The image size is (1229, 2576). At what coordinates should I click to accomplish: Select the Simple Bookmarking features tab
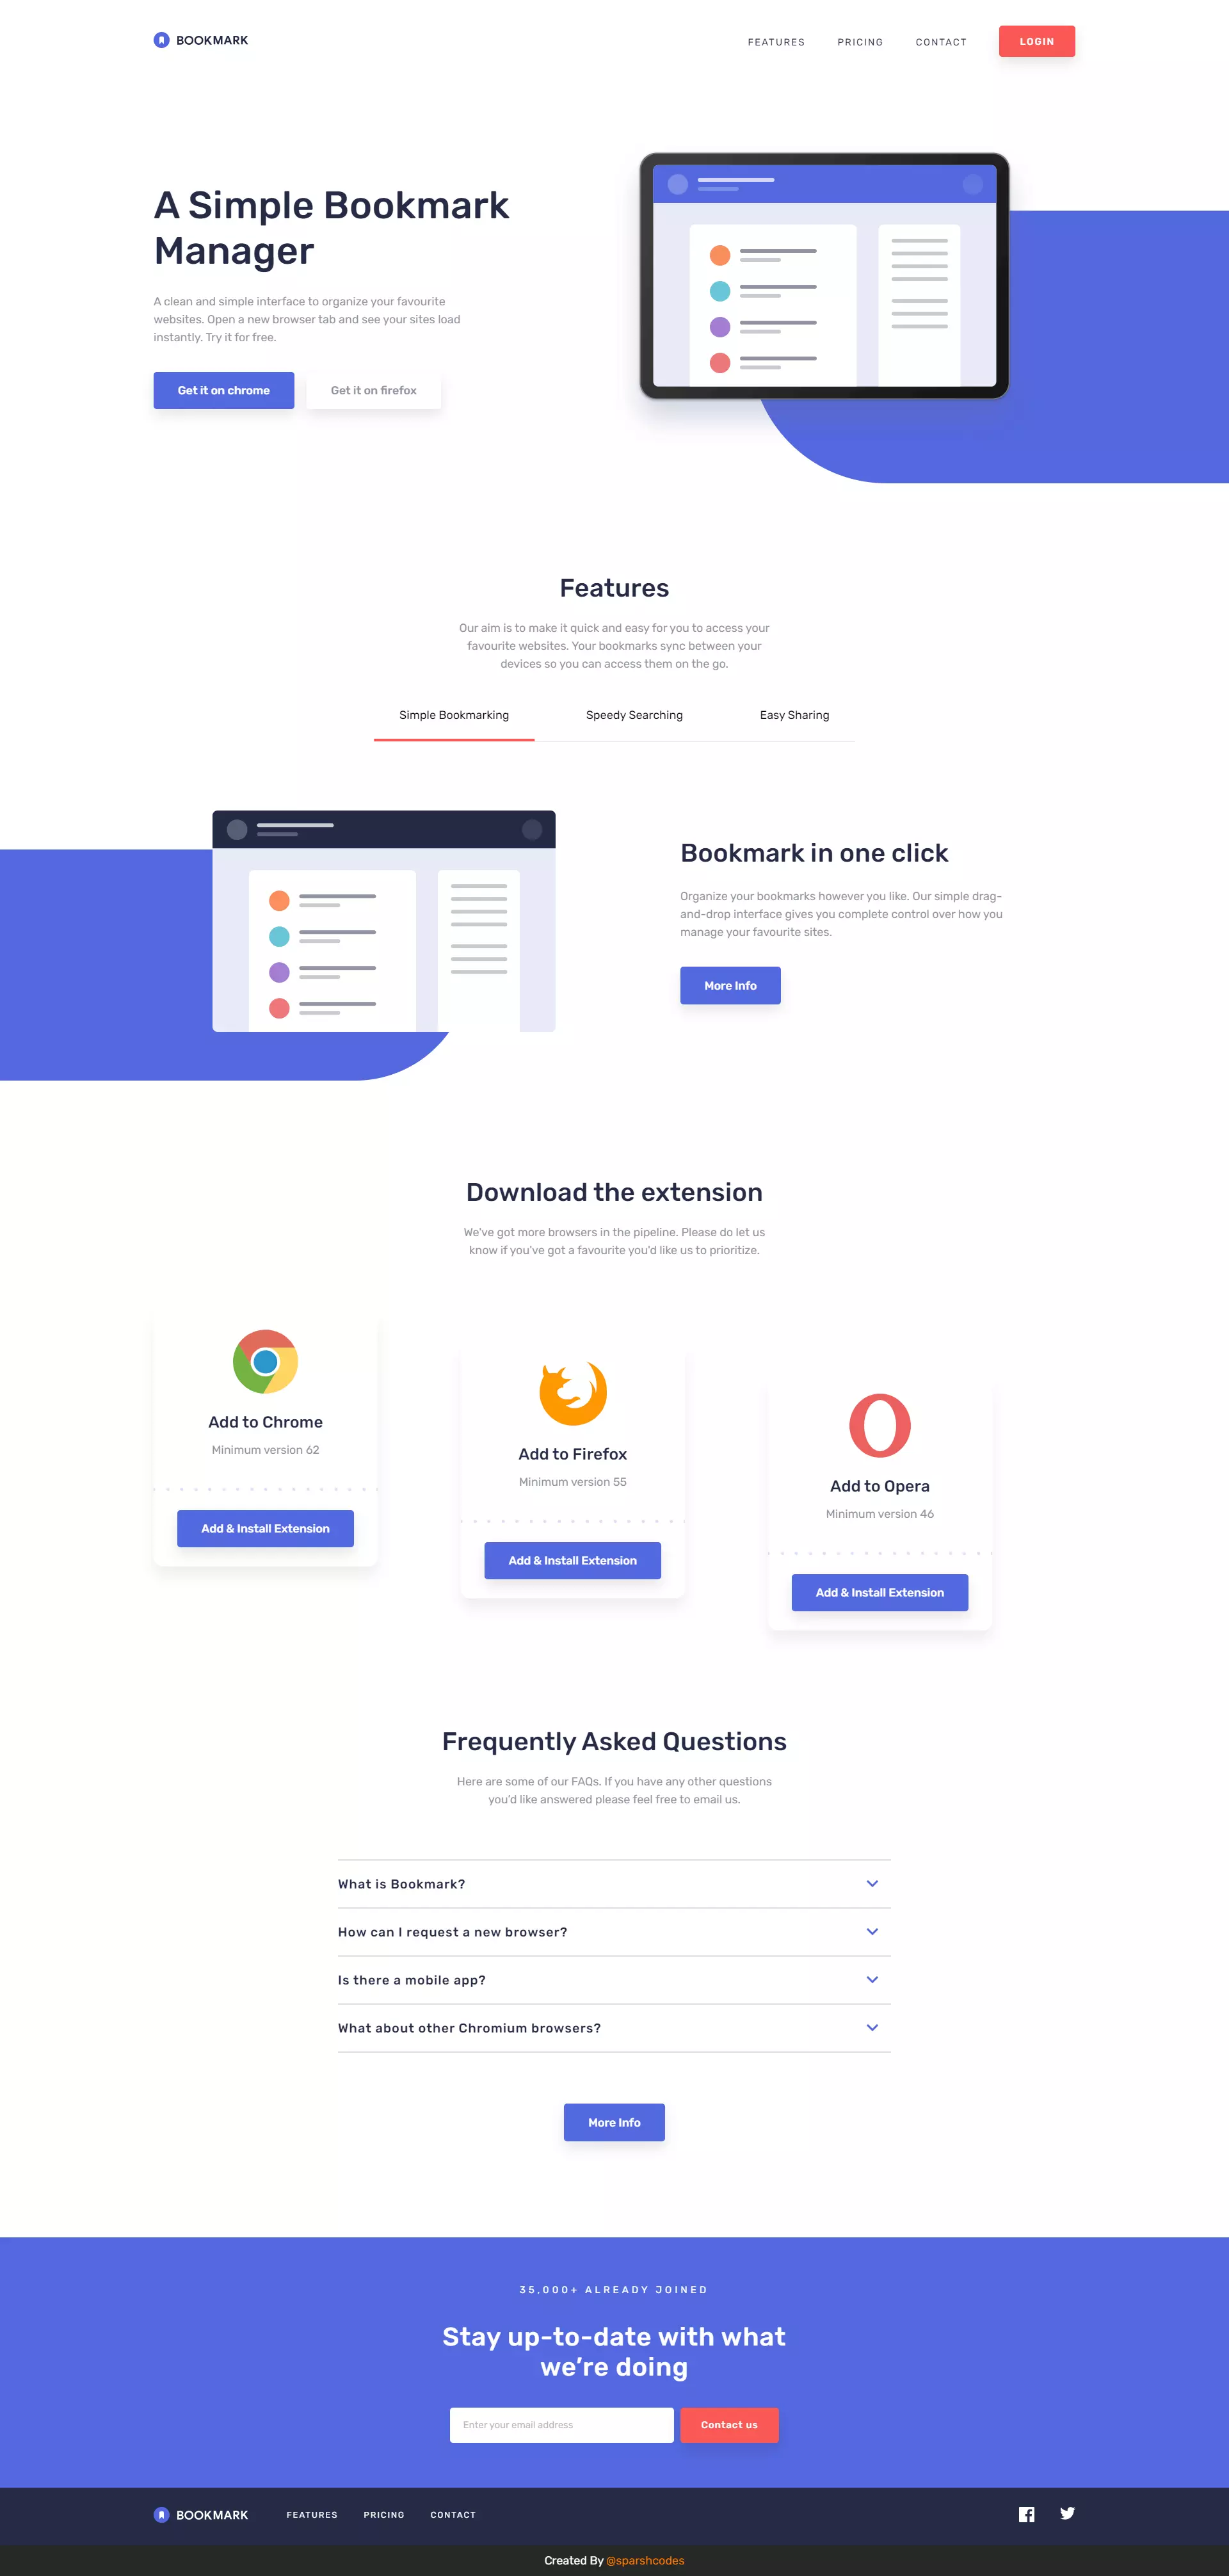(455, 714)
